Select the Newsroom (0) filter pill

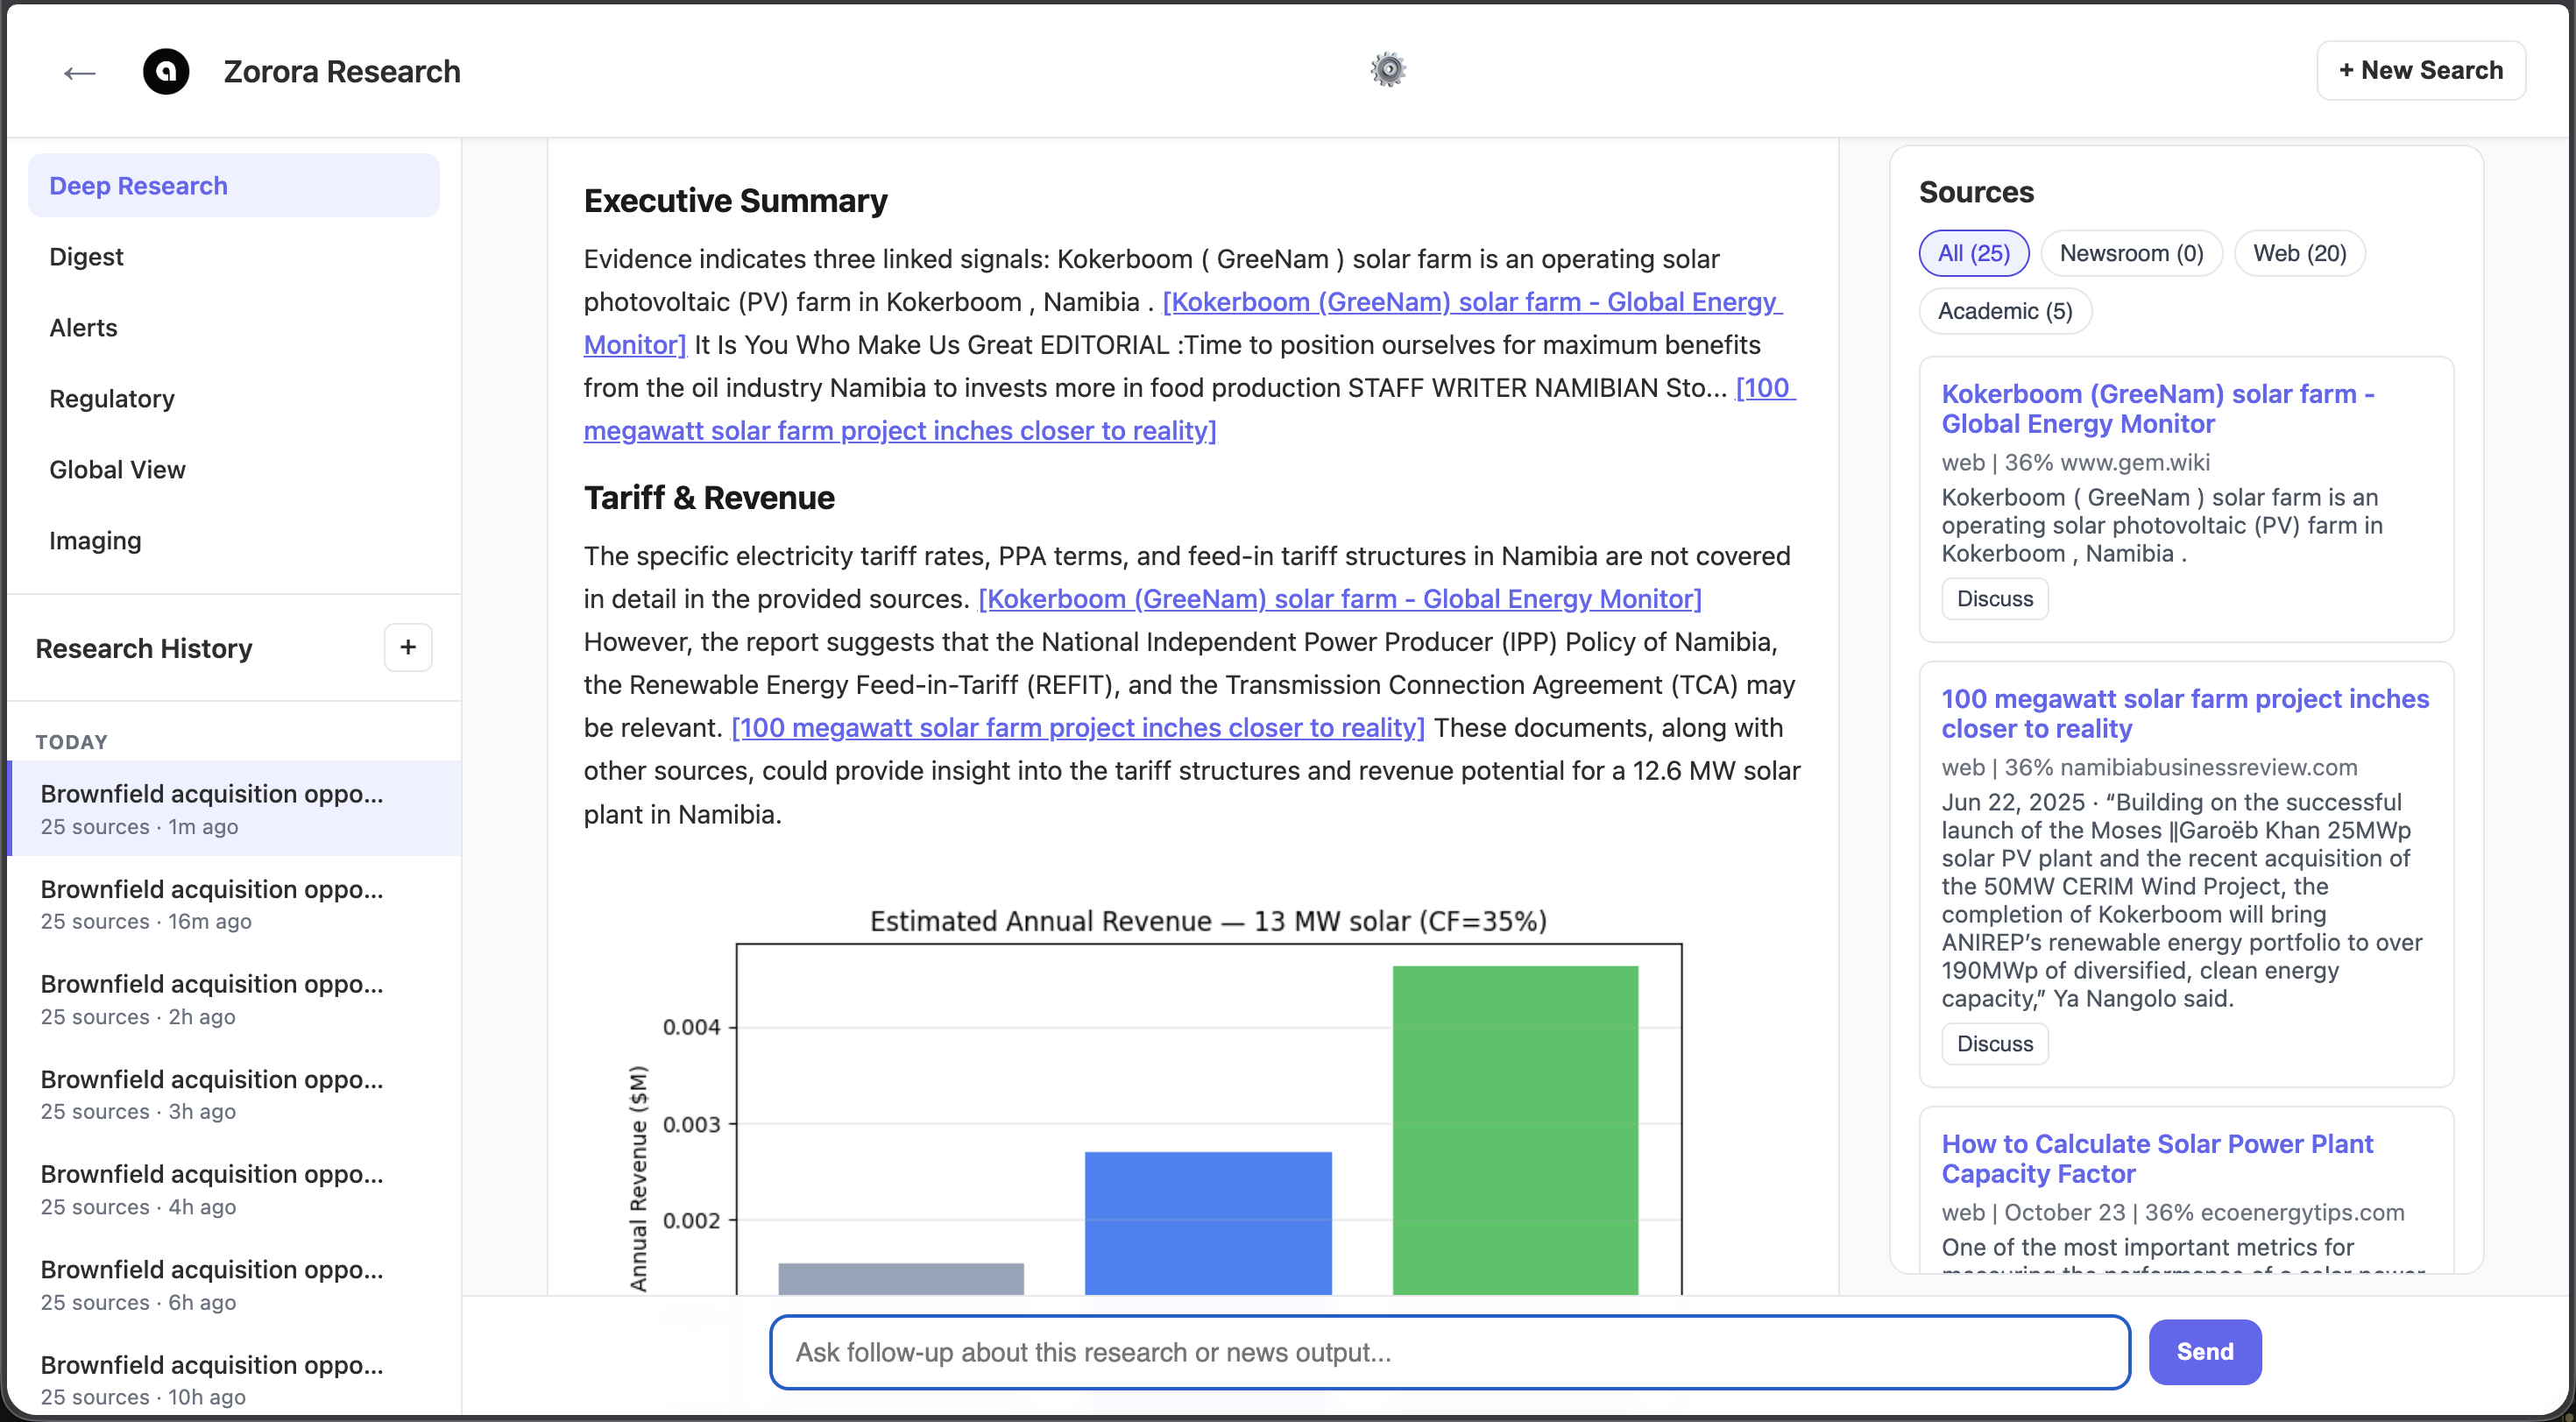click(2131, 252)
